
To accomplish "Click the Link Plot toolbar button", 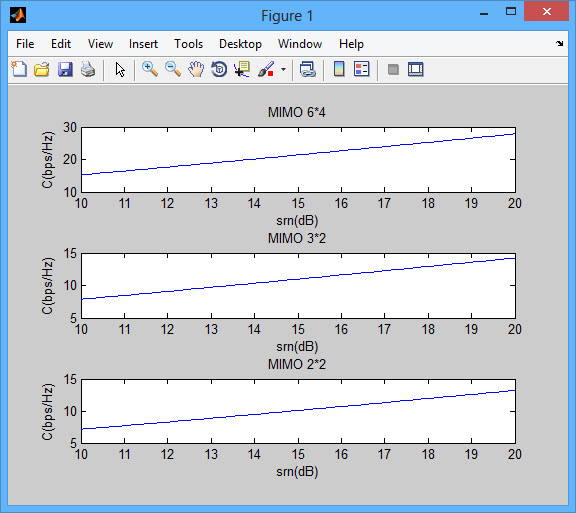I will 307,69.
